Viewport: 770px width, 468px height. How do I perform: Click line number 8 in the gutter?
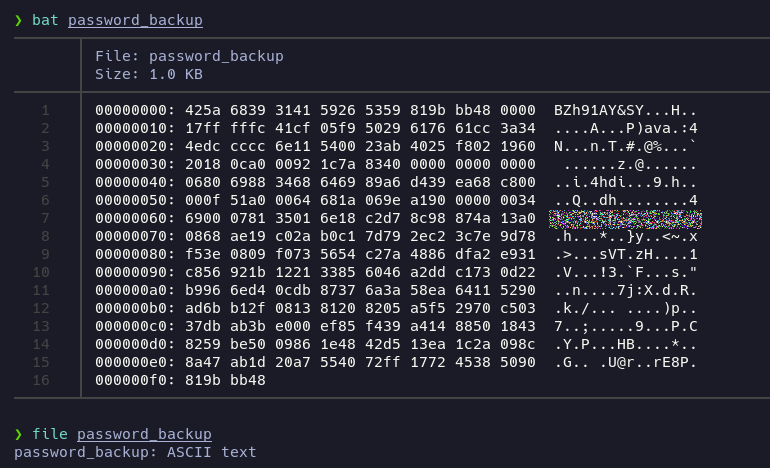[x=46, y=236]
